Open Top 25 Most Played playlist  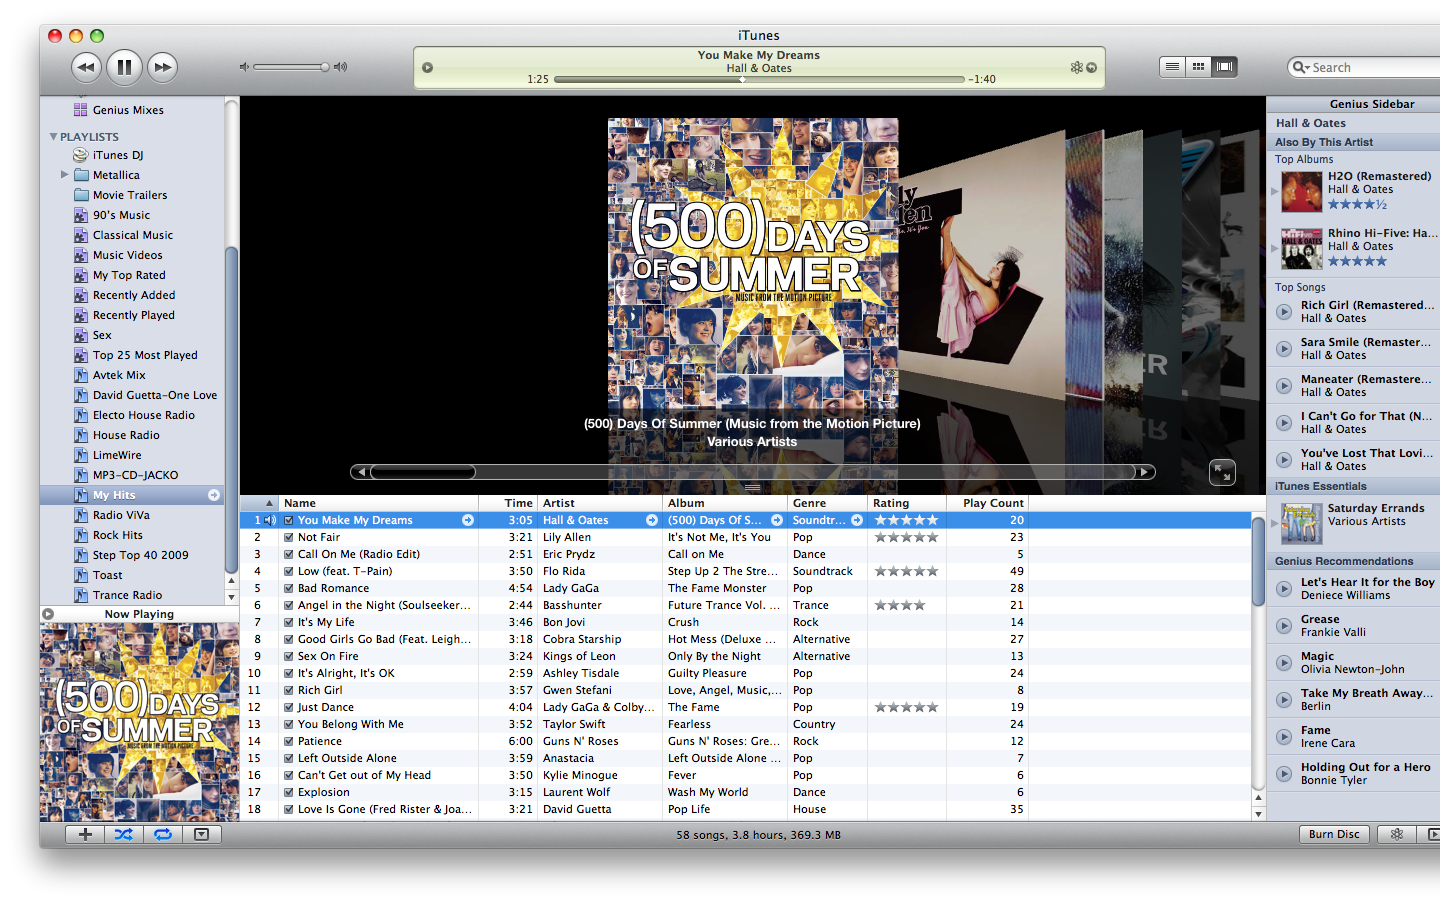(x=145, y=355)
